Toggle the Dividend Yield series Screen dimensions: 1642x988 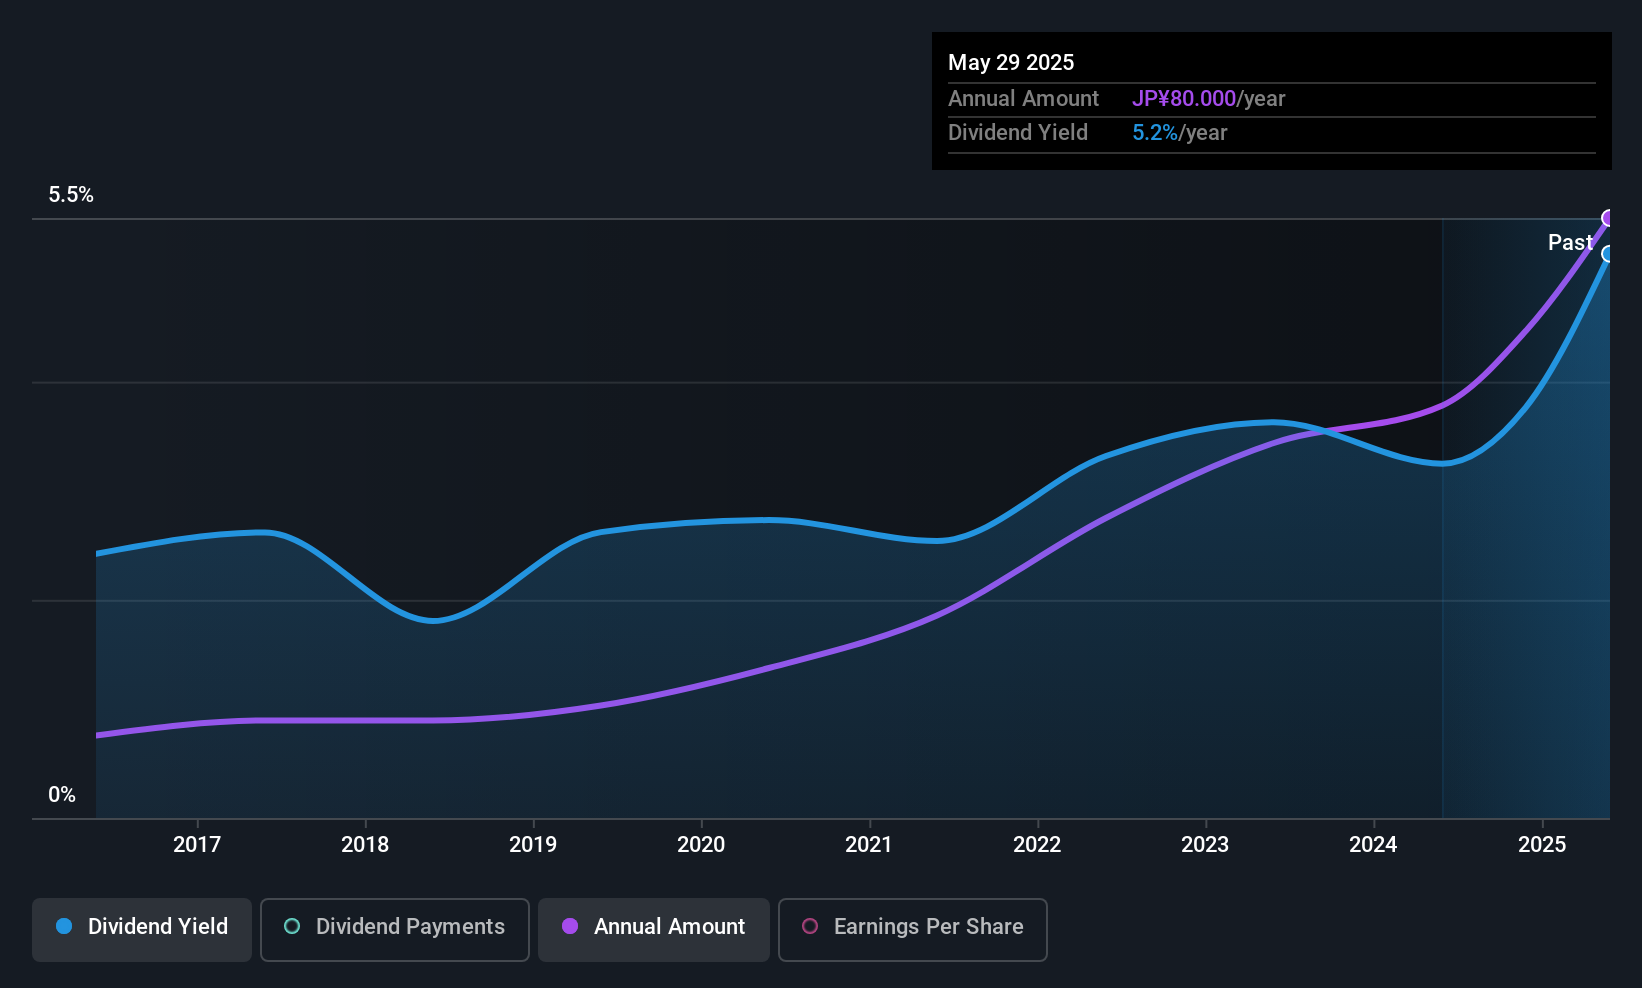142,929
